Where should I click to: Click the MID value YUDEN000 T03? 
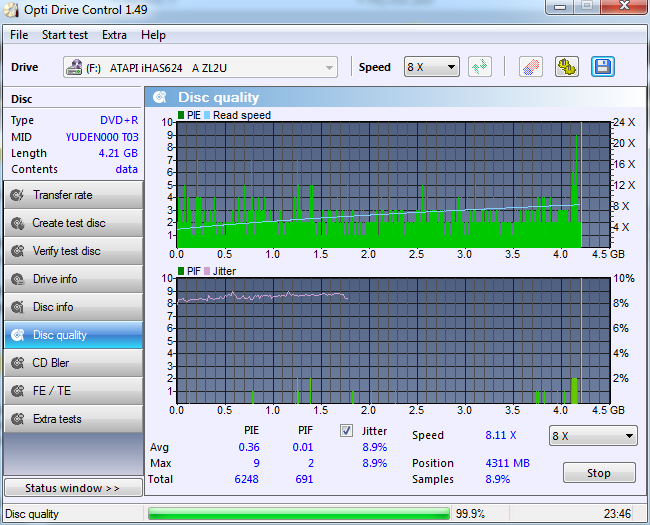pos(102,137)
